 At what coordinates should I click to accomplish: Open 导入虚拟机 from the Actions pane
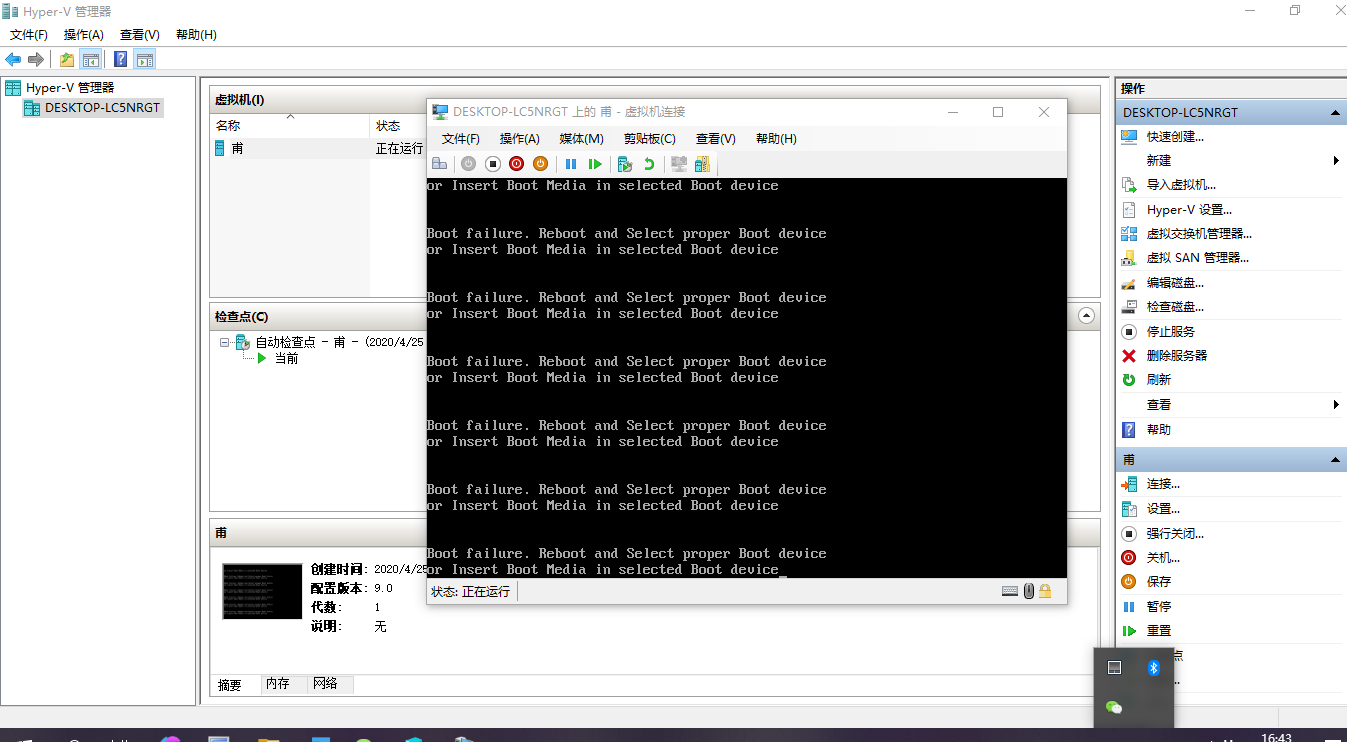pyautogui.click(x=1181, y=185)
